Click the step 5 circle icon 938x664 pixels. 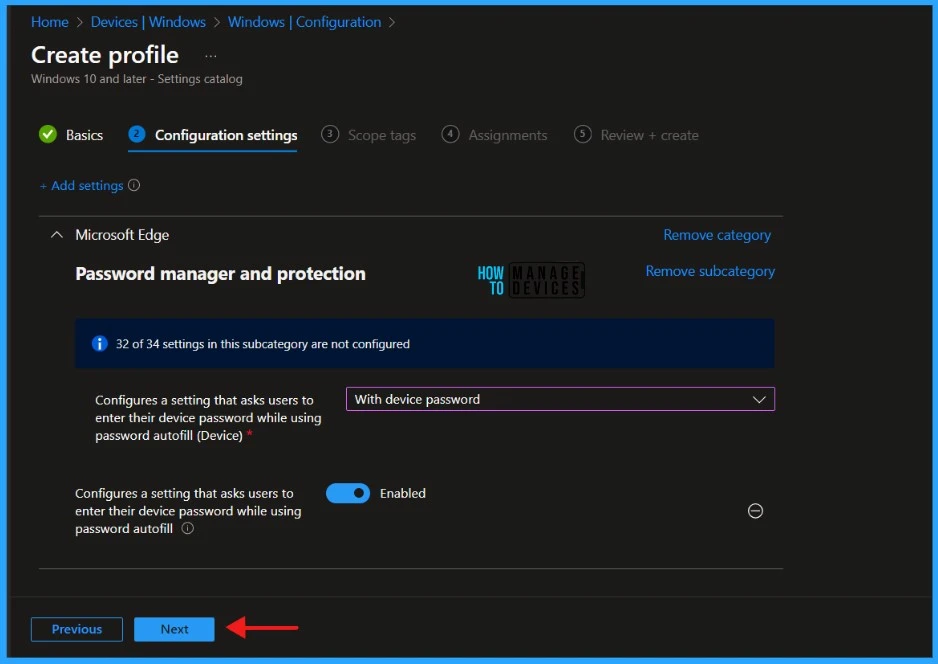[582, 134]
